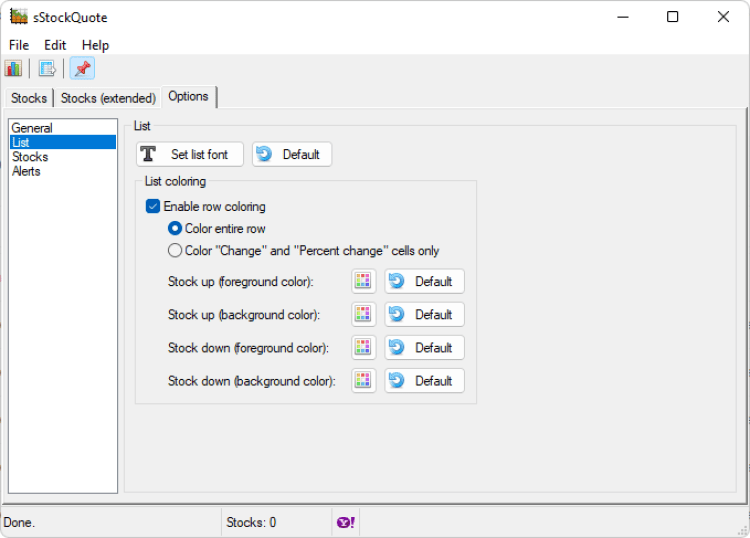Toggle the red pushpin always-on-top icon
Screen dimensions: 750x538
(x=82, y=68)
